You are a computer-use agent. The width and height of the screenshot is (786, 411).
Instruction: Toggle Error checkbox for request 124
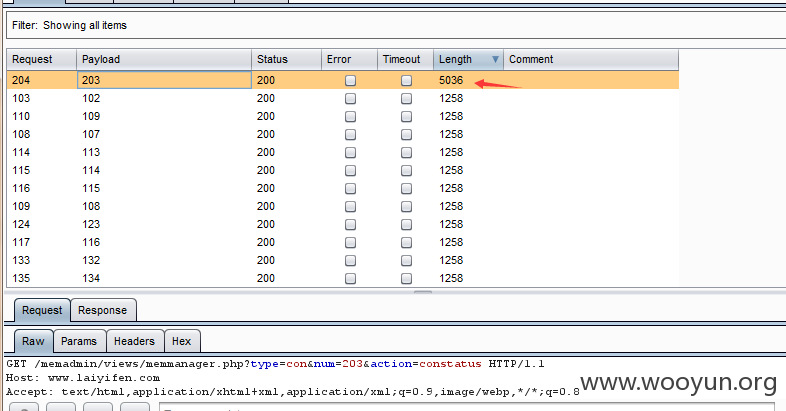350,225
